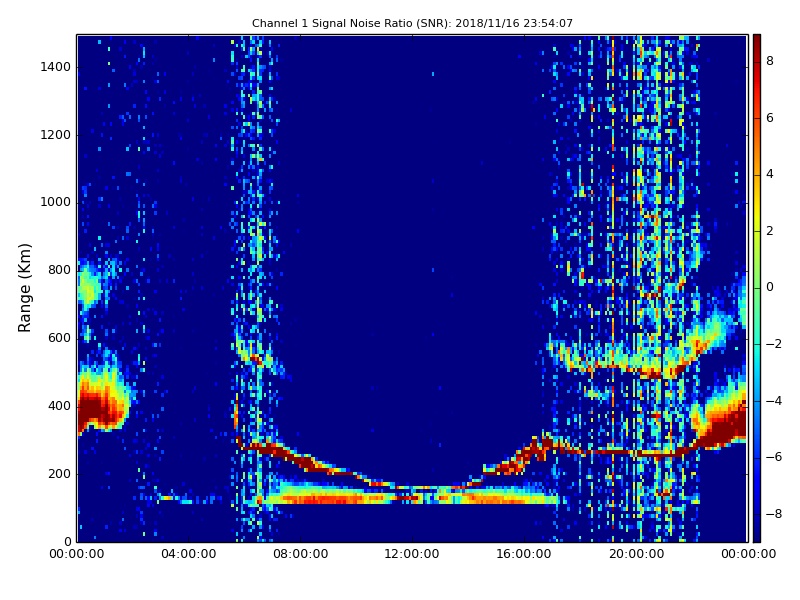Click the colorbar tick label 6
Screen dimensions: 800x600
pos(770,118)
